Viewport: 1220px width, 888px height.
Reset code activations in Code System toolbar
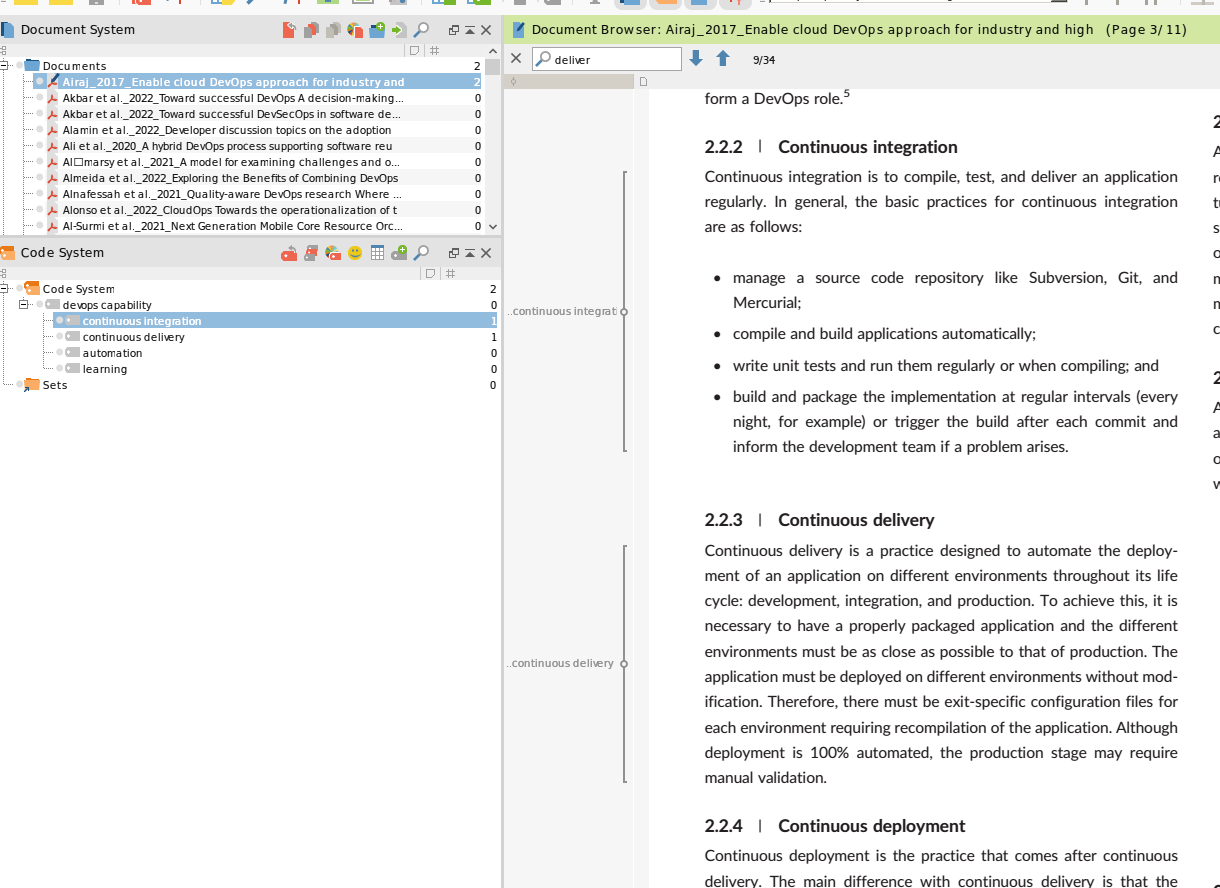pos(289,253)
